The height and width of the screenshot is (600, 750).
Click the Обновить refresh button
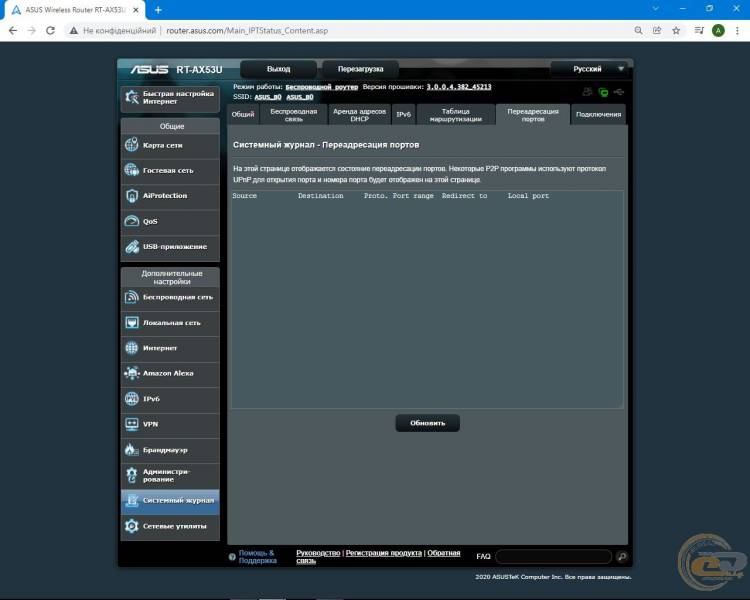tap(428, 423)
